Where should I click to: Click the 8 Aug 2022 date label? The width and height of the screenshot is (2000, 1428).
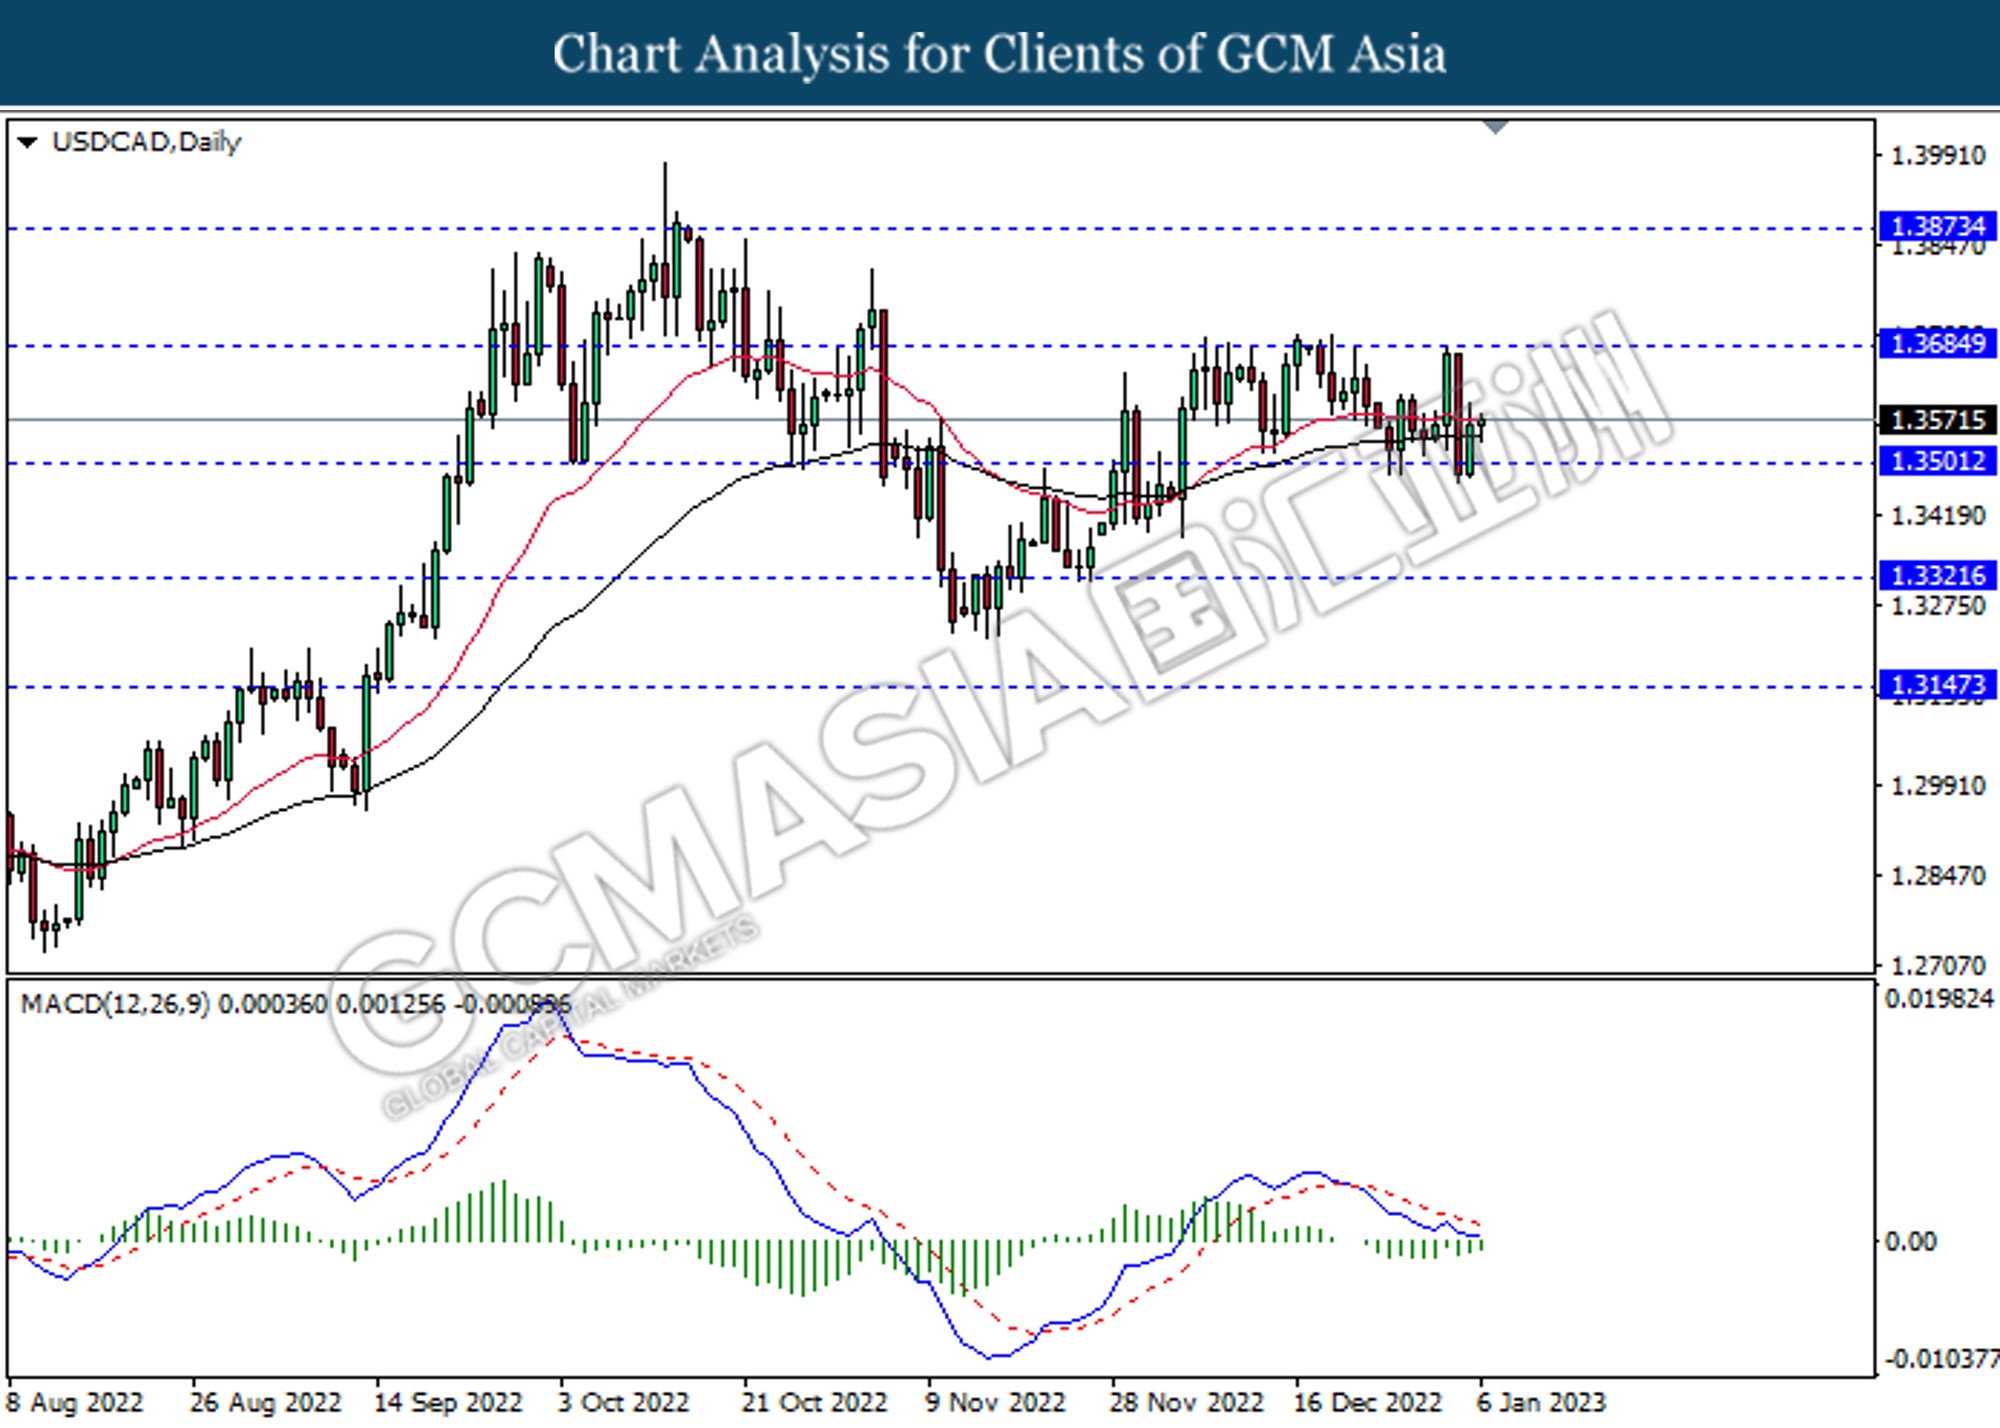[x=76, y=1402]
